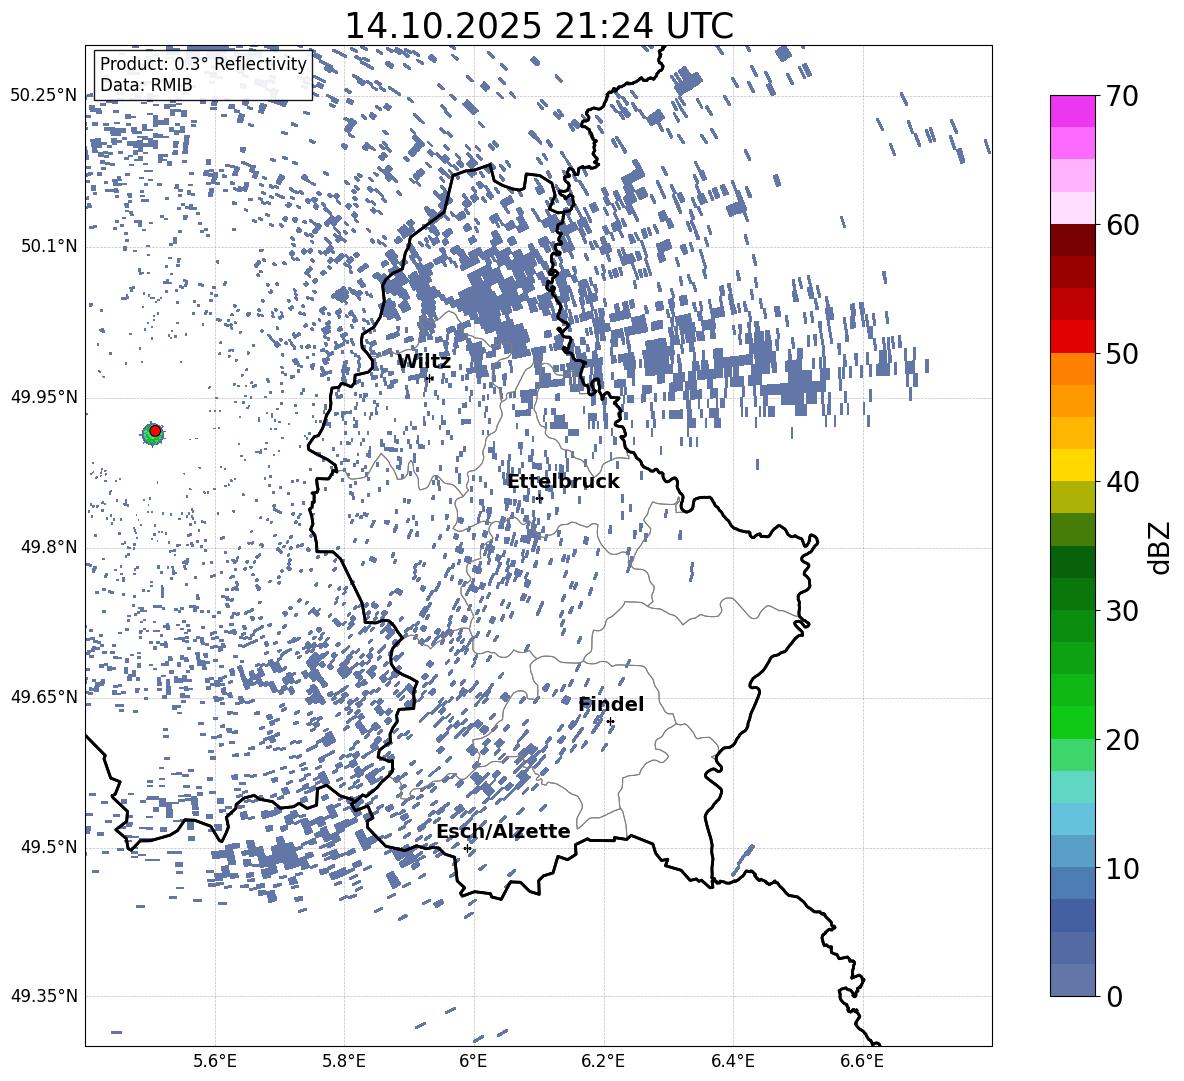The image size is (1184, 1081).
Task: Click the Esch/Alzette city label
Action: tap(503, 831)
